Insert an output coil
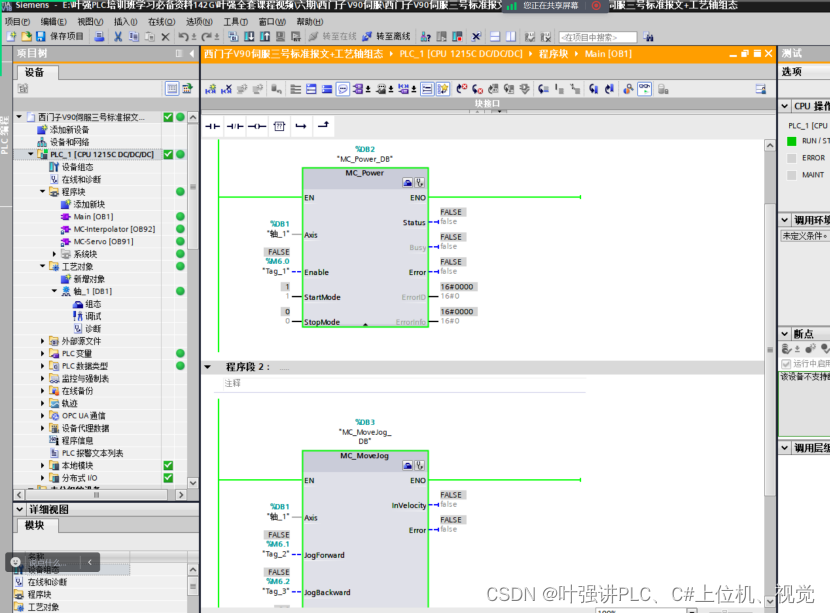 pyautogui.click(x=257, y=126)
